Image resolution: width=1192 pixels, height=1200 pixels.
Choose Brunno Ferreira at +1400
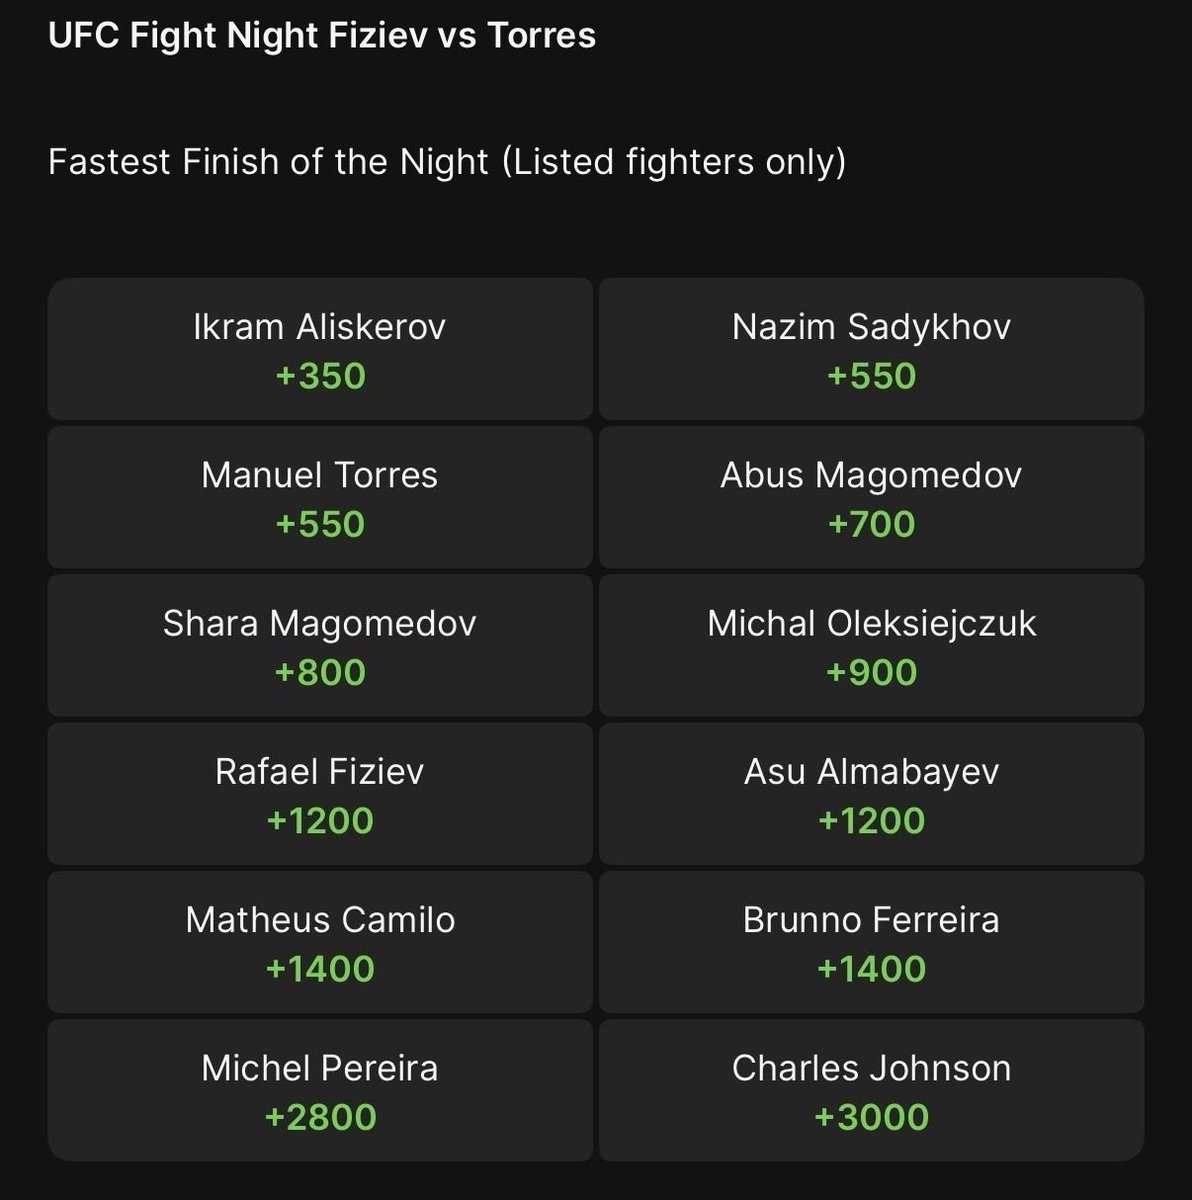click(x=871, y=942)
